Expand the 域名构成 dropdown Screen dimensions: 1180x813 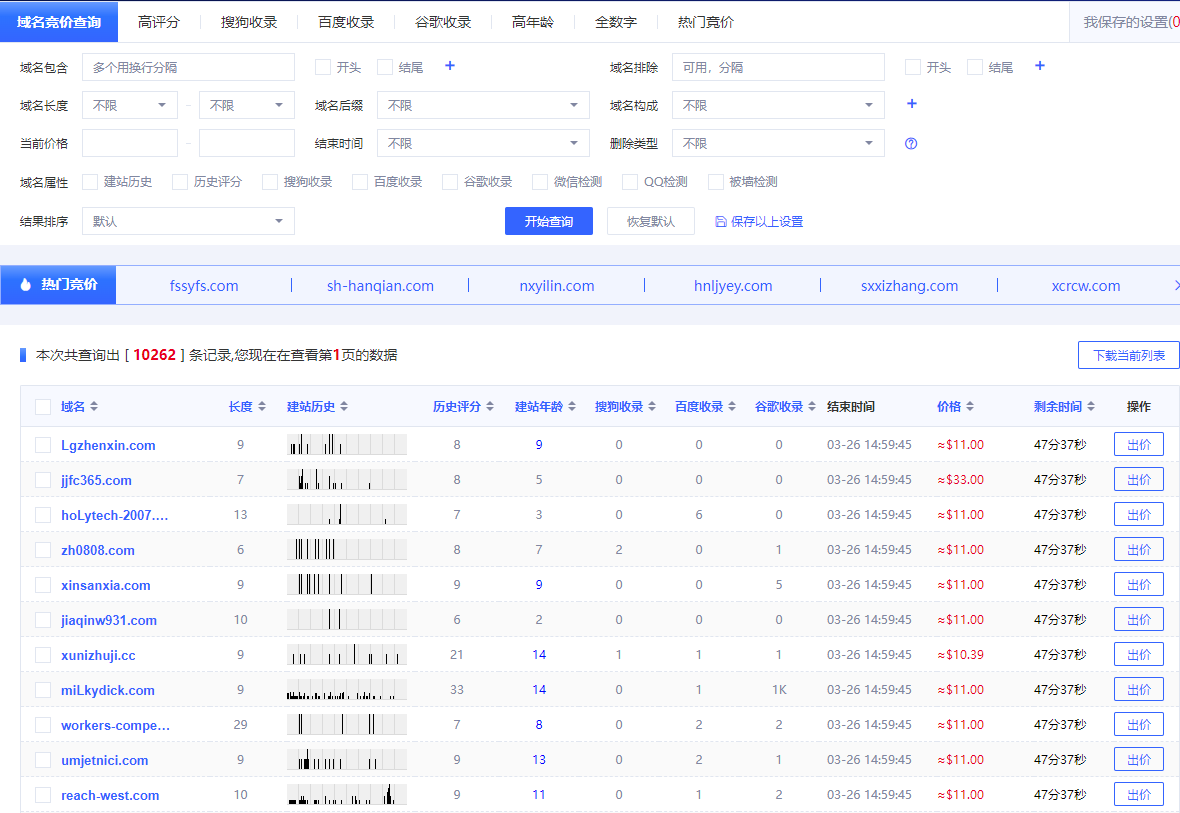pyautogui.click(x=778, y=105)
